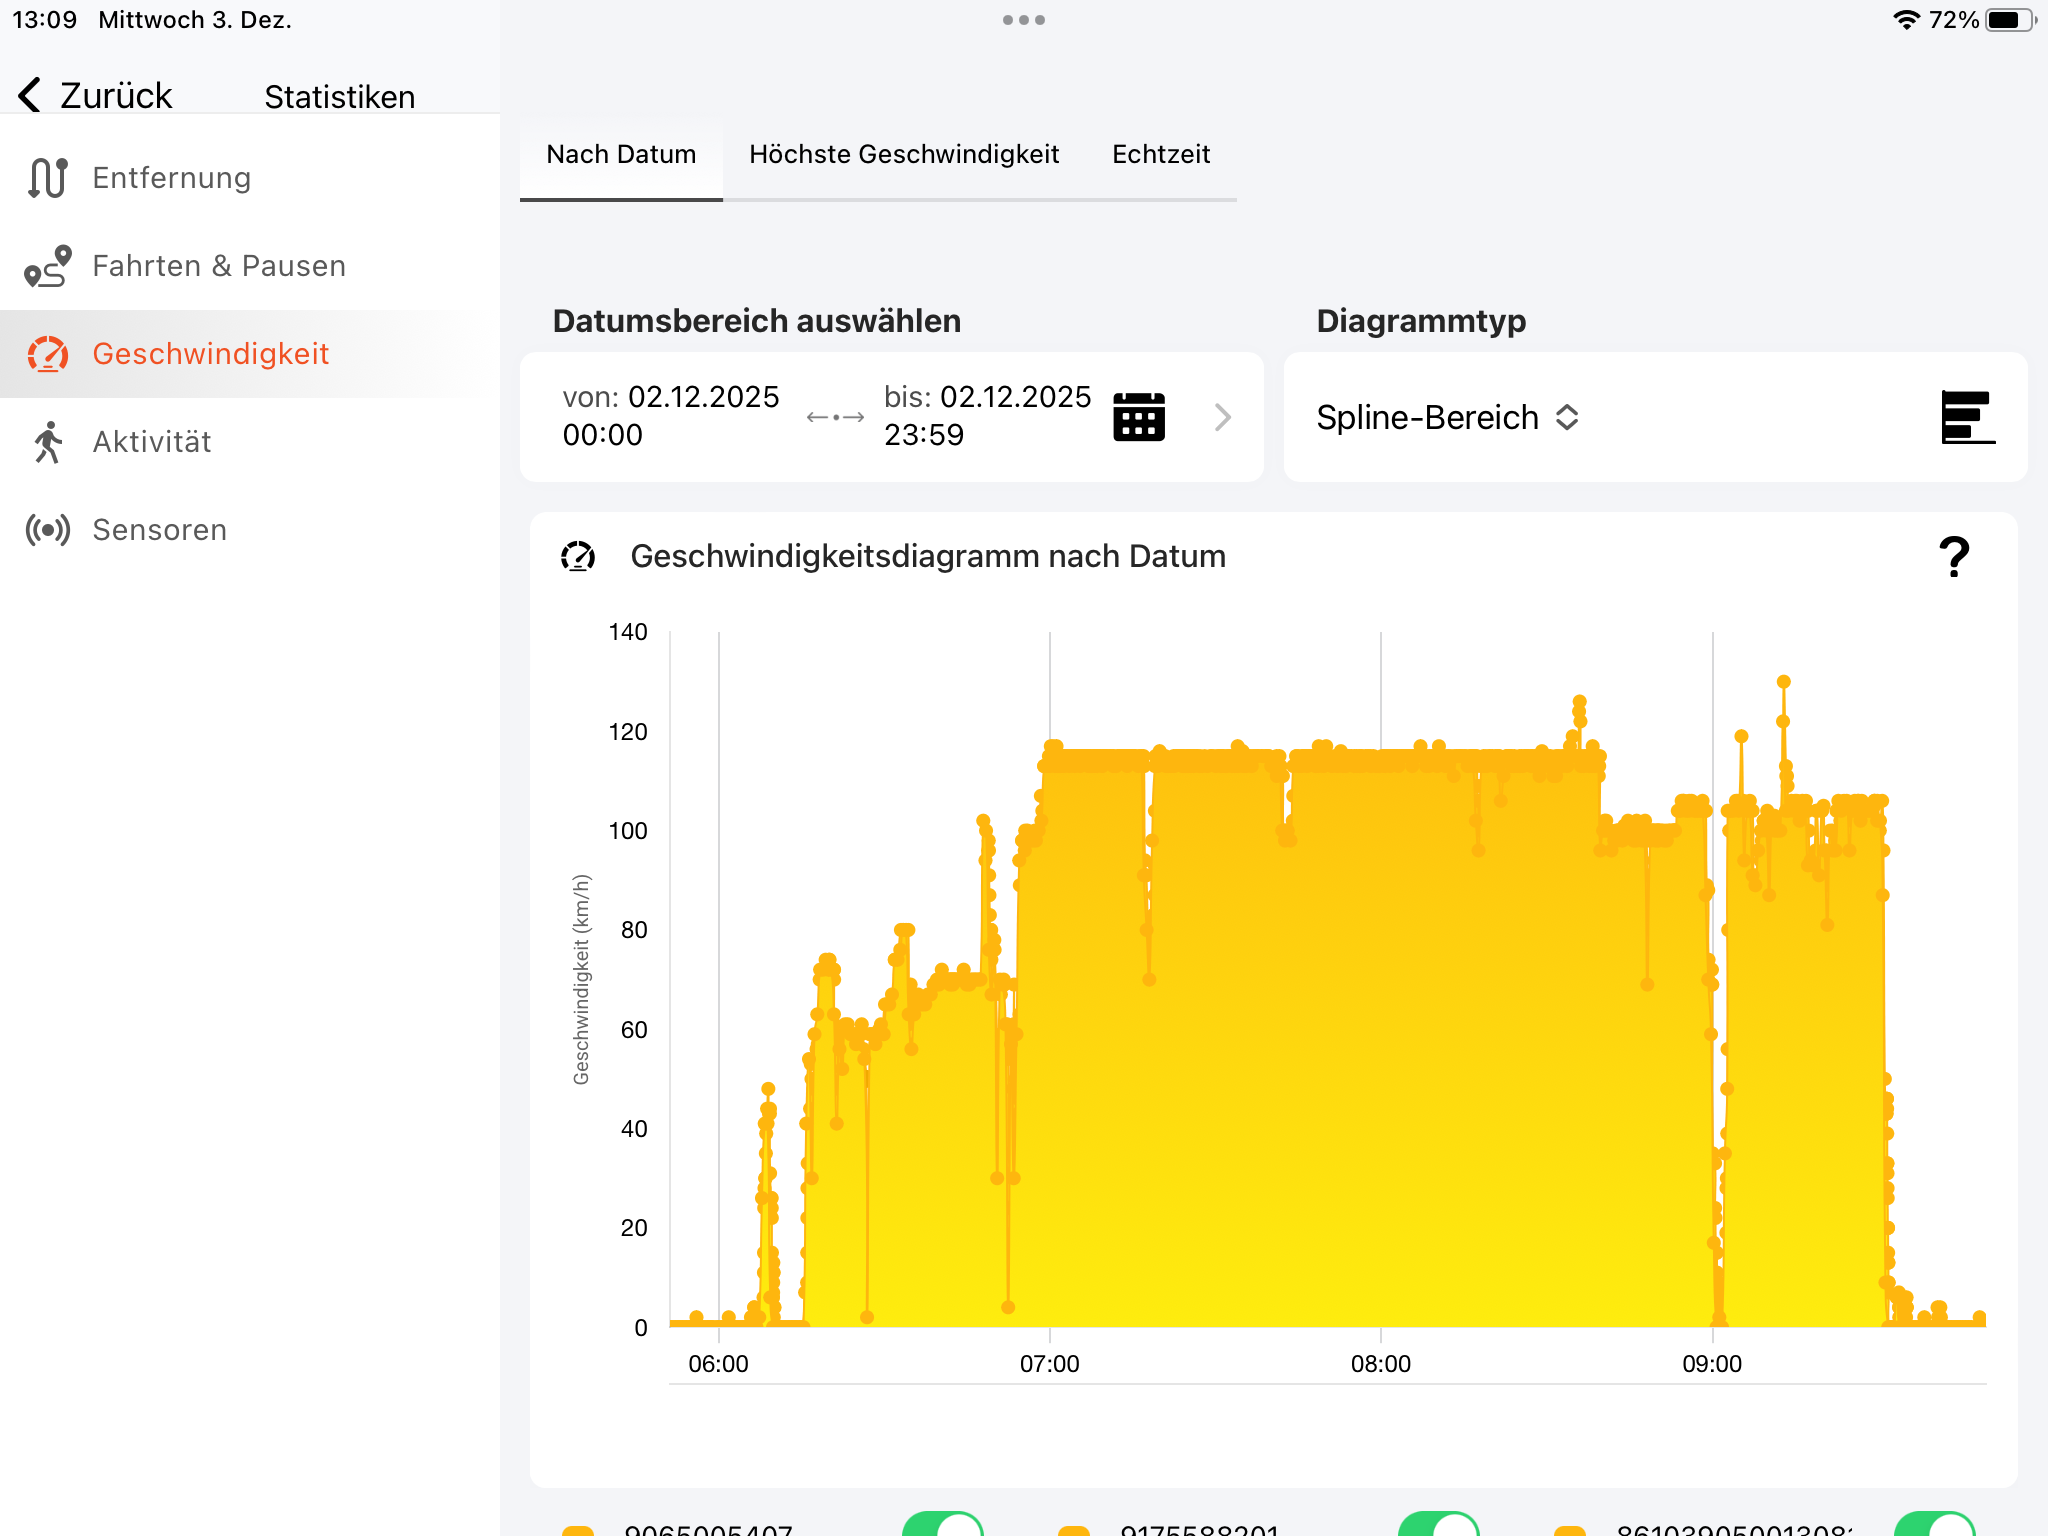Toggle device 9065005407 switch
Image resolution: width=2048 pixels, height=1536 pixels.
click(942, 1526)
